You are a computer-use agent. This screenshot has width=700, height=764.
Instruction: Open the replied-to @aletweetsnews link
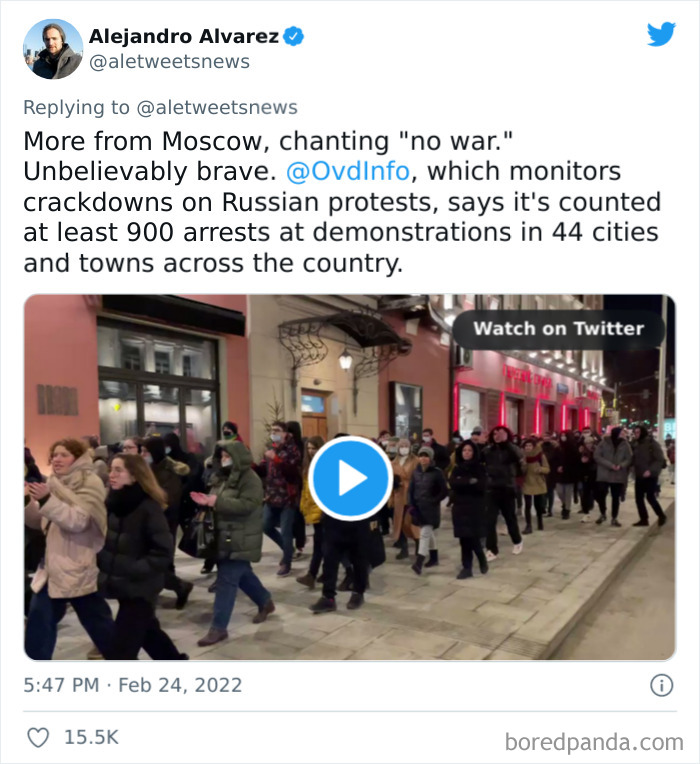click(x=217, y=107)
